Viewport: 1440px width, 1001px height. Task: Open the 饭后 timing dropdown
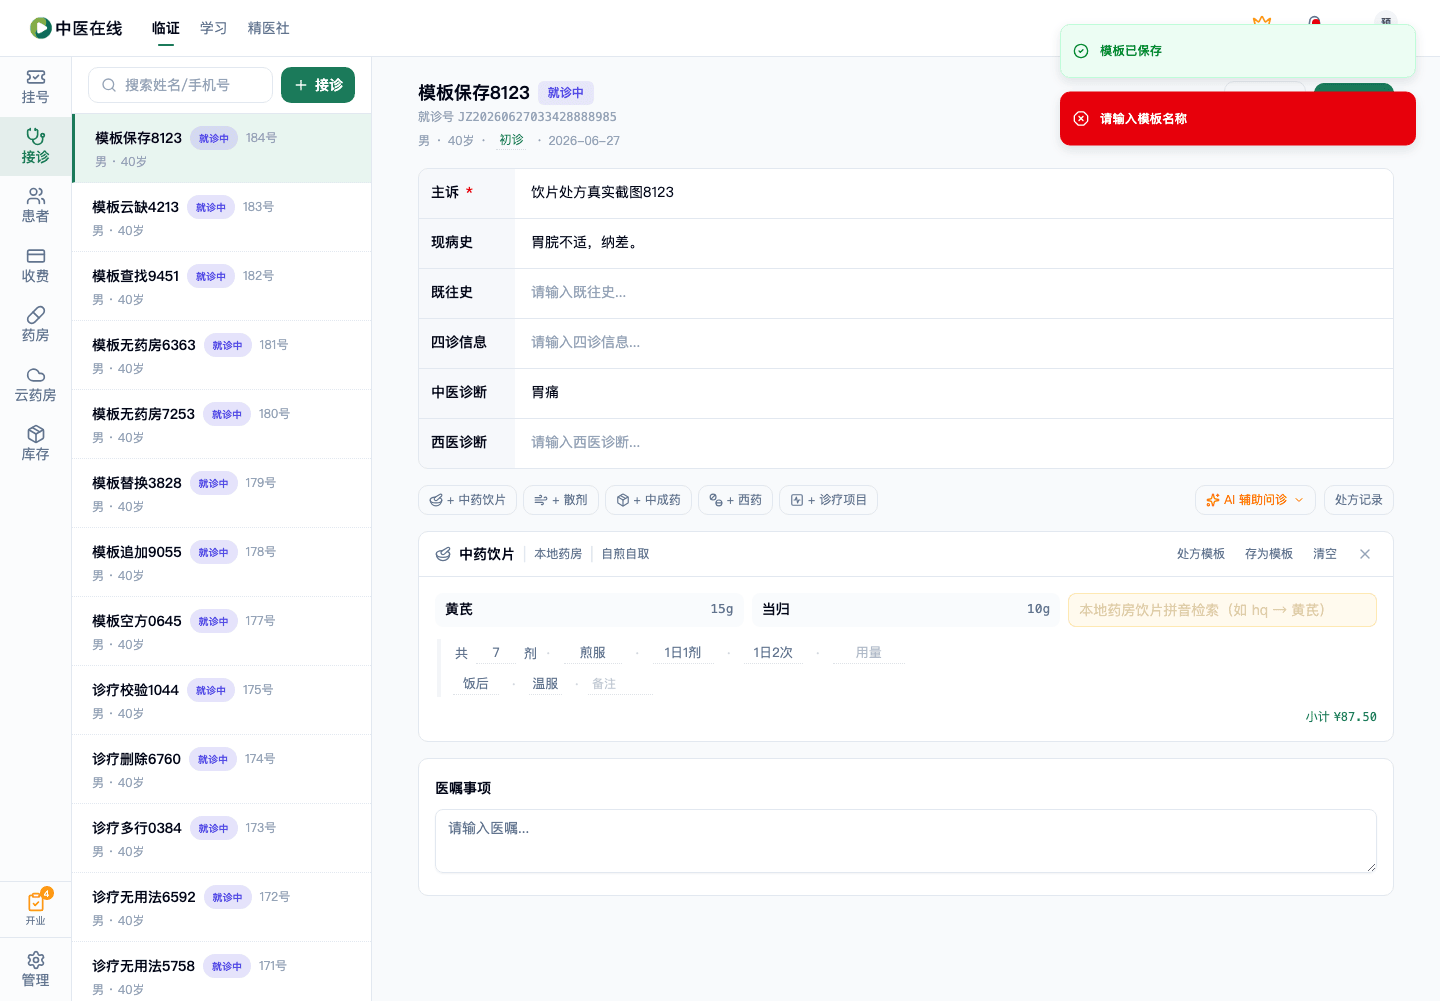[x=475, y=684]
